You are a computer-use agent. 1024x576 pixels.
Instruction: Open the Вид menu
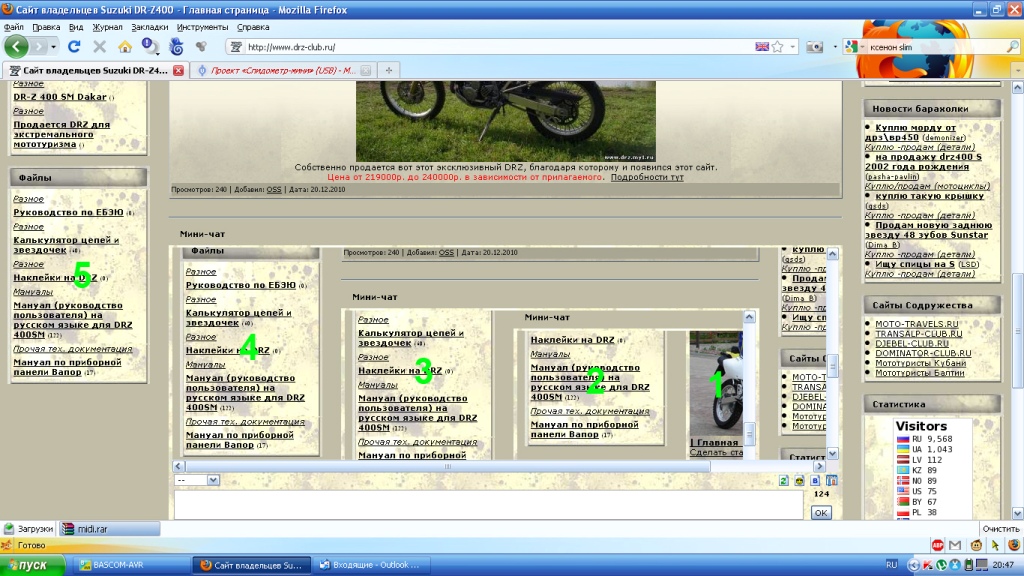click(76, 27)
